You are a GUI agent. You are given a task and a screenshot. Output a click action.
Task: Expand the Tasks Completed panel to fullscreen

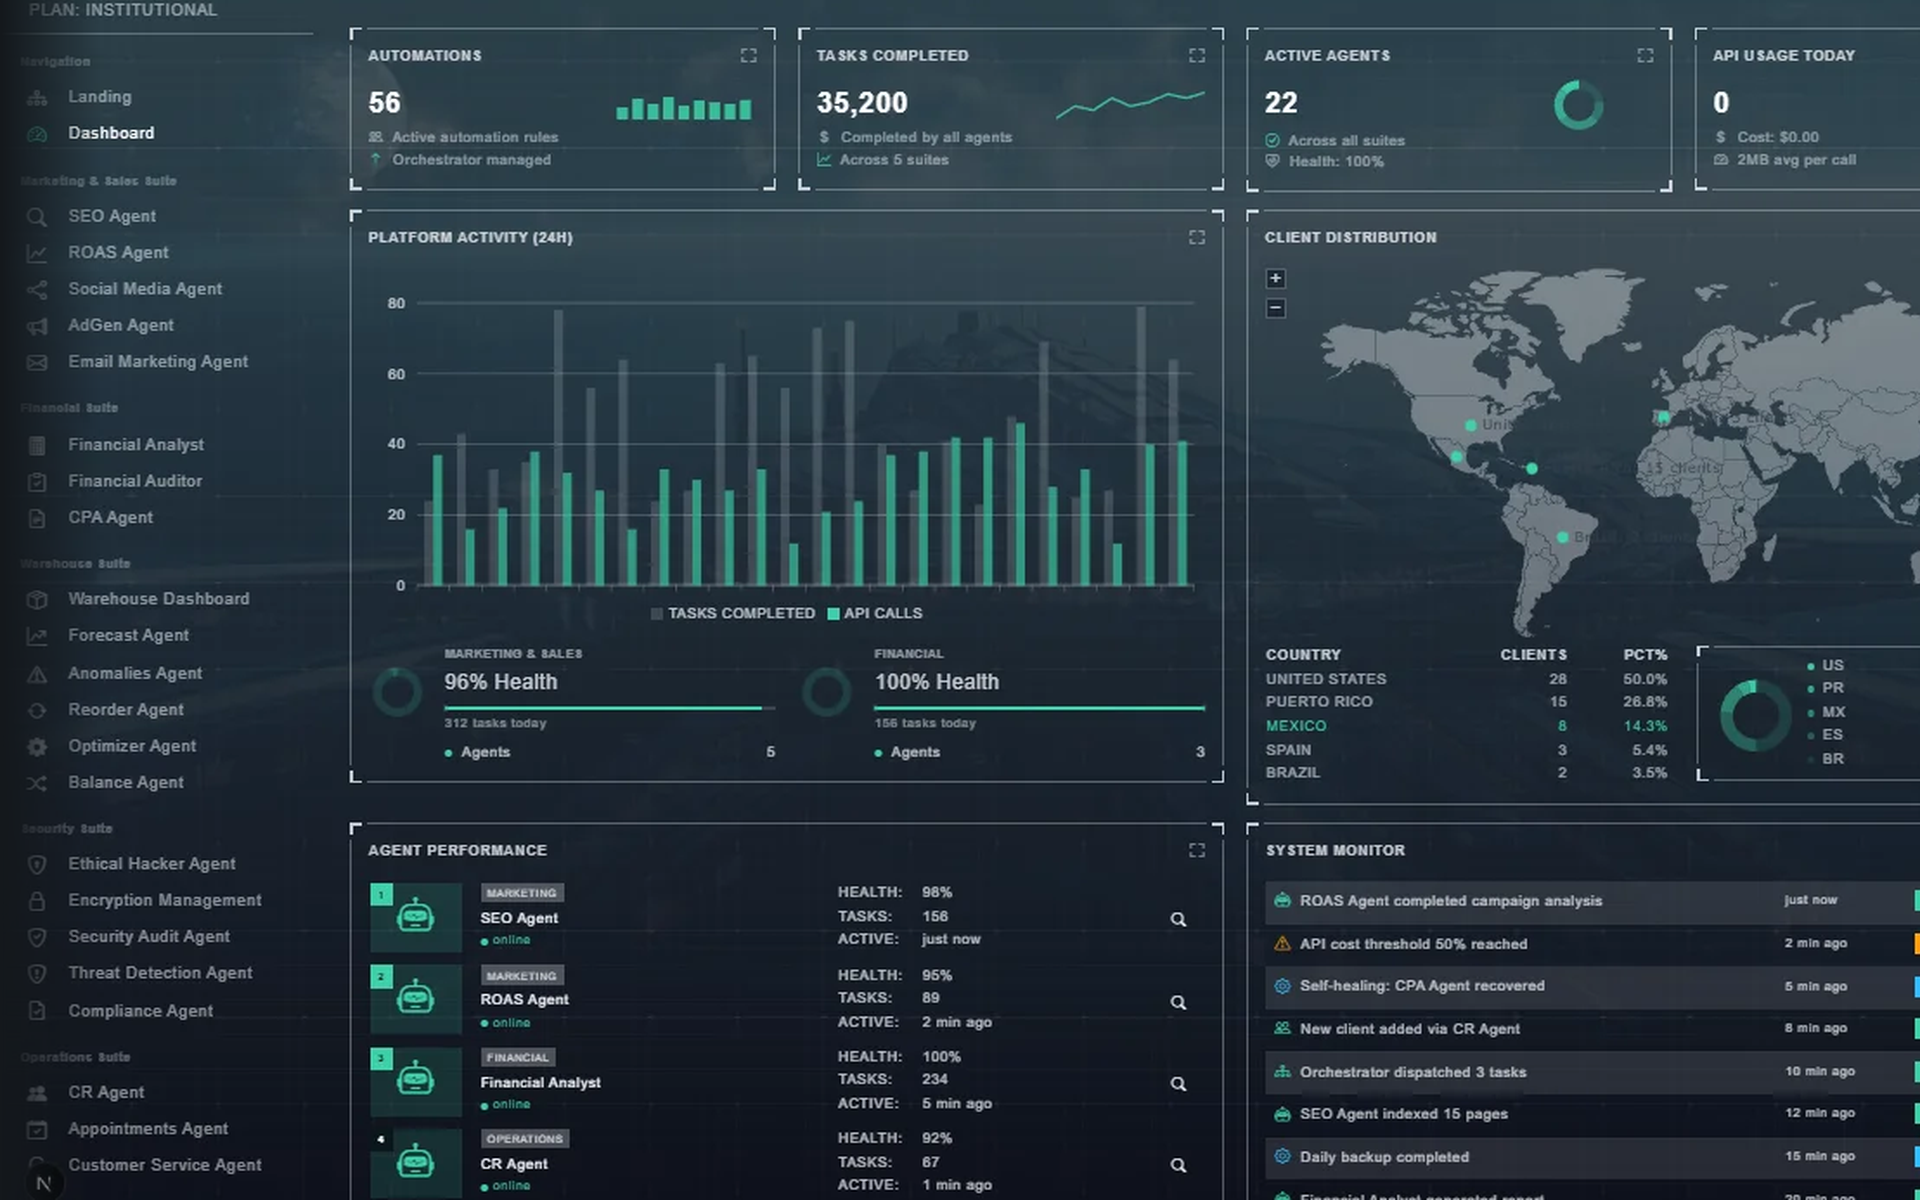(1197, 55)
